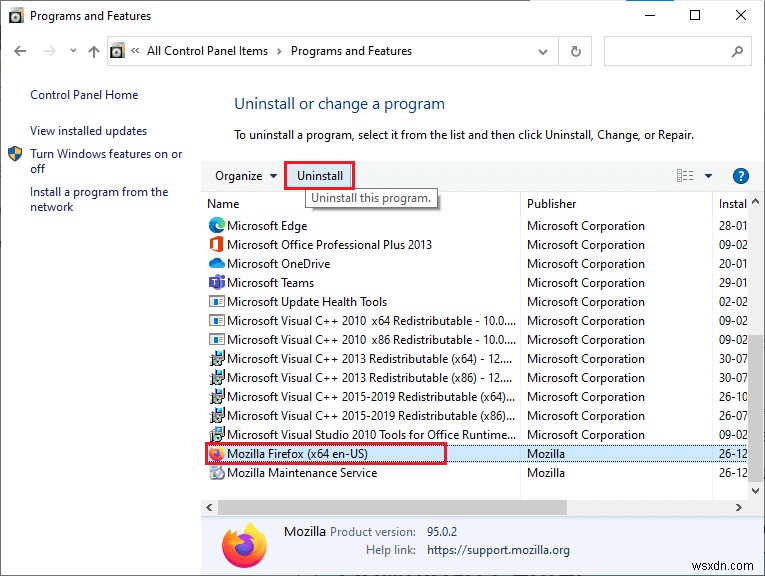Click the large Firefox logo in details pane
765x576 pixels.
[x=244, y=545]
